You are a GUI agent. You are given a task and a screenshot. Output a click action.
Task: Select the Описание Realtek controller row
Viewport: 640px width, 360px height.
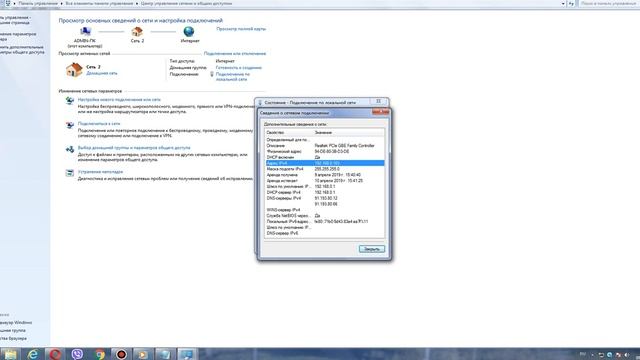click(324, 146)
